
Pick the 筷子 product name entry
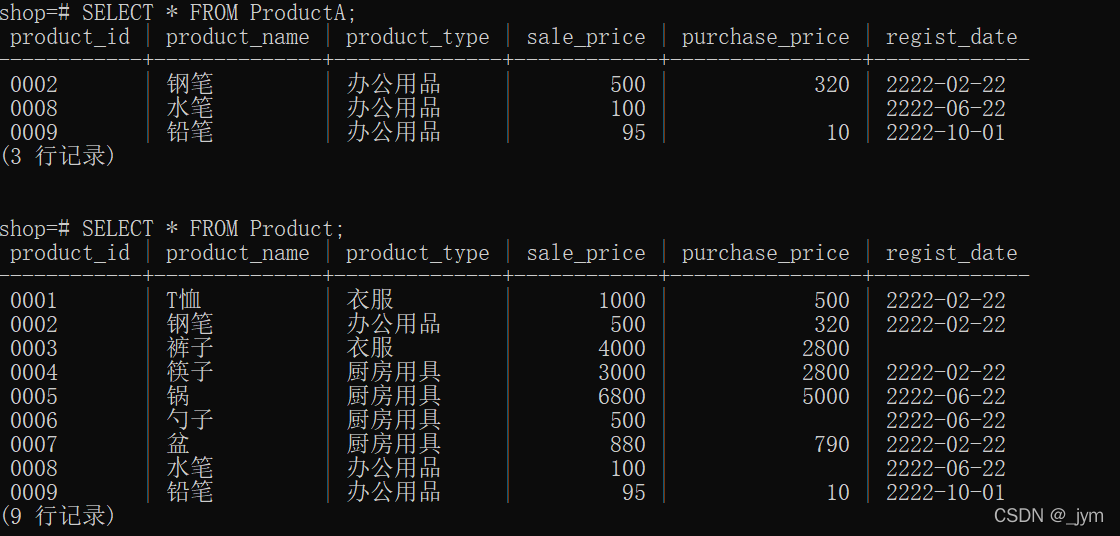pyautogui.click(x=189, y=372)
